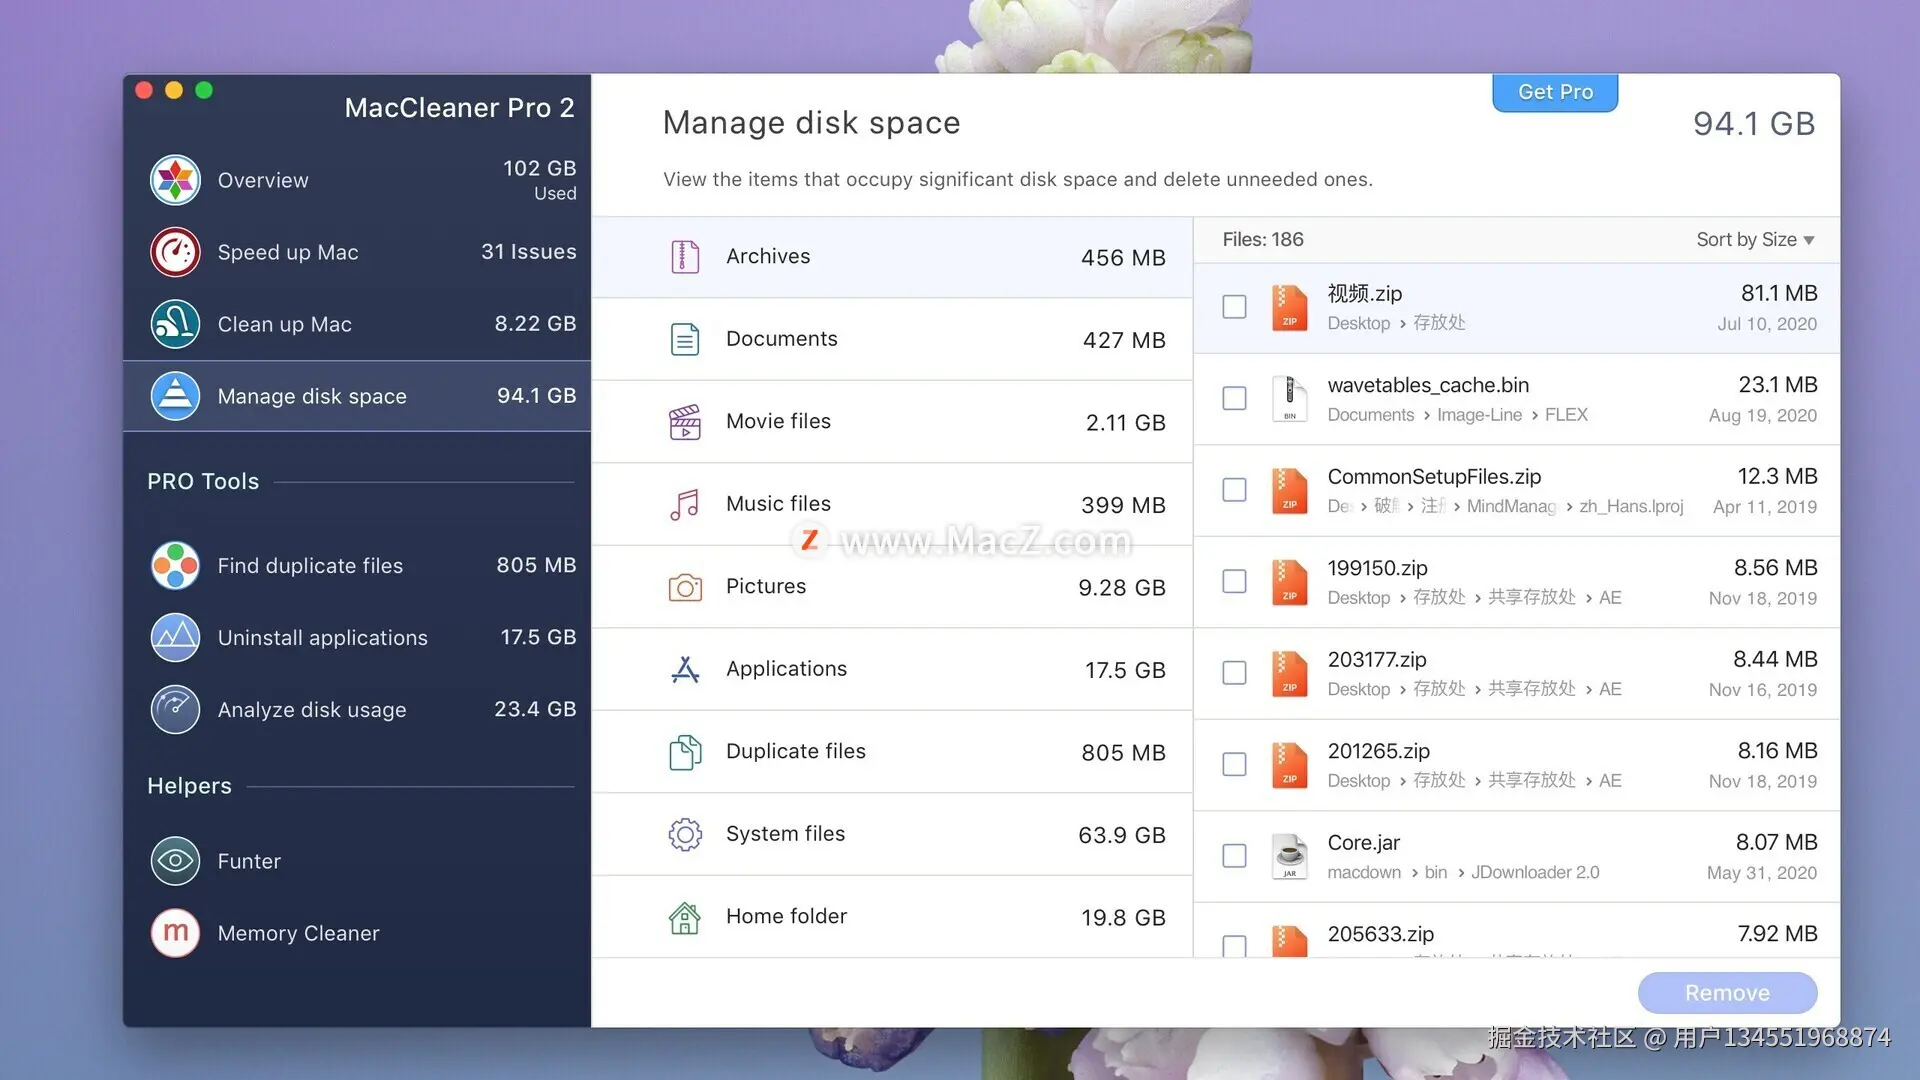The height and width of the screenshot is (1080, 1920).
Task: Open the Sort by Size dropdown
Action: coord(1754,240)
